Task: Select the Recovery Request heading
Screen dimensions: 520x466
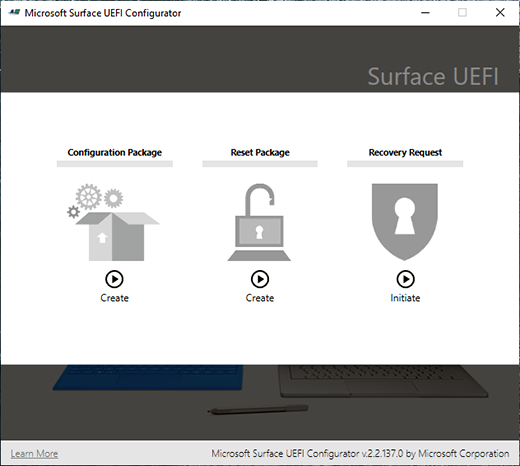Action: tap(405, 153)
